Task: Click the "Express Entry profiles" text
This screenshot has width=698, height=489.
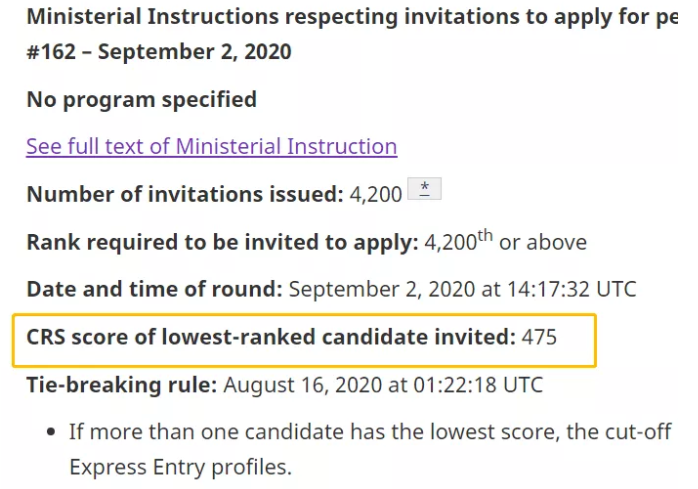Action: pos(181,467)
